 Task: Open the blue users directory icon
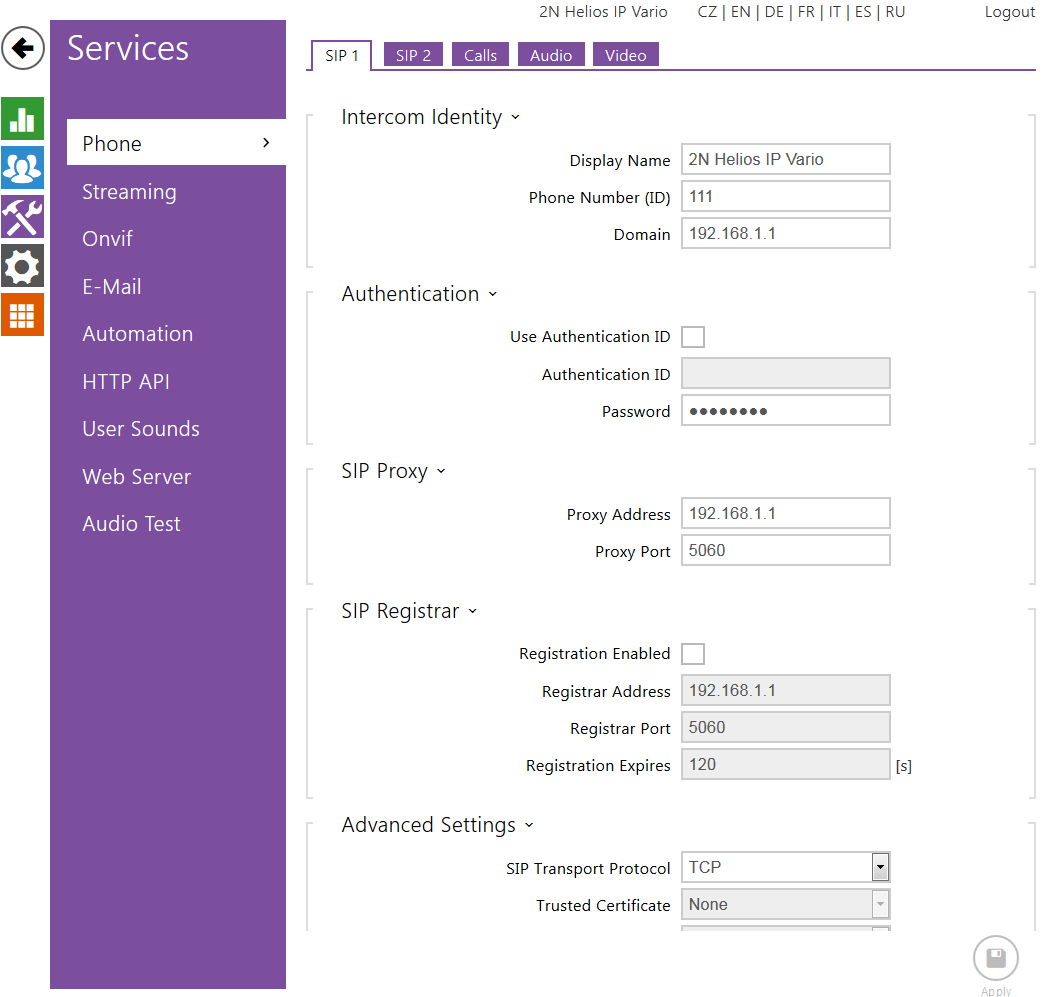[22, 167]
